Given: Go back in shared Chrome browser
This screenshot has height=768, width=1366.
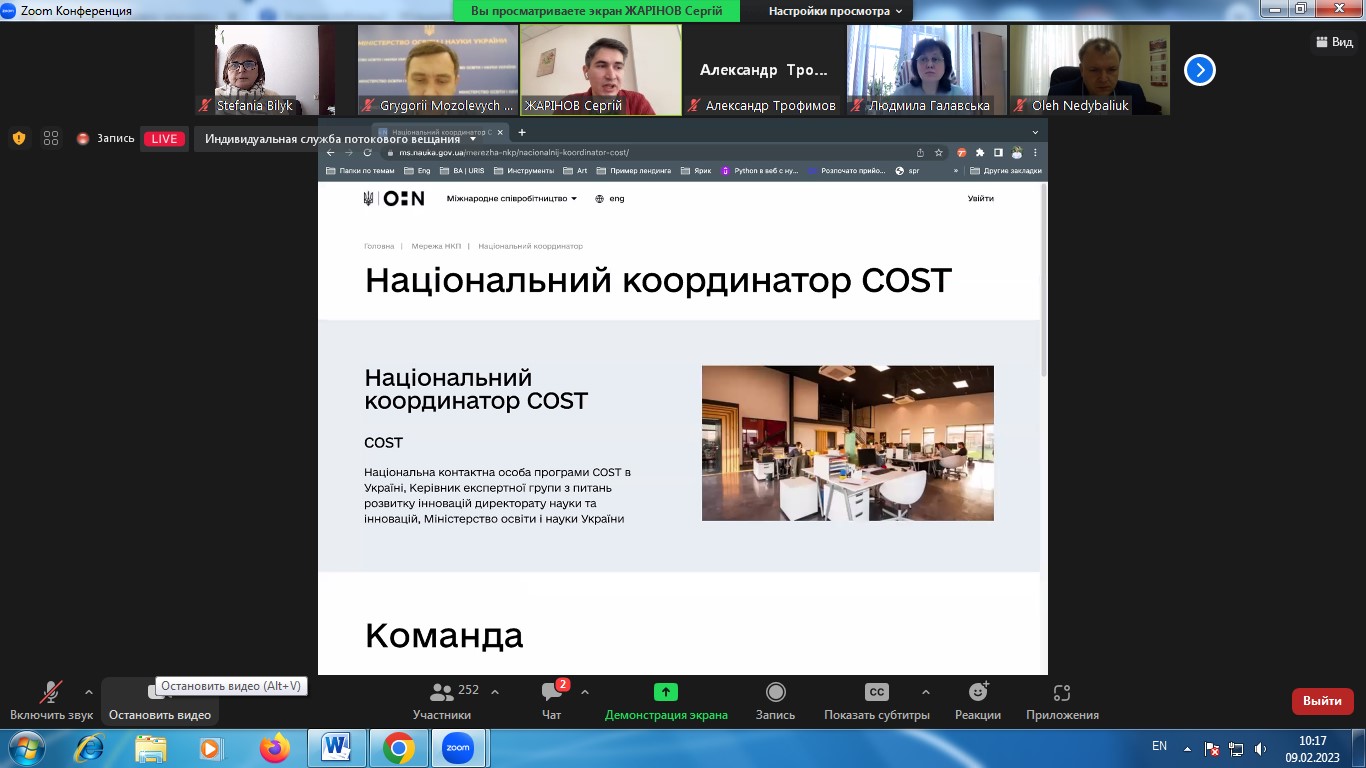Looking at the screenshot, I should pos(330,153).
